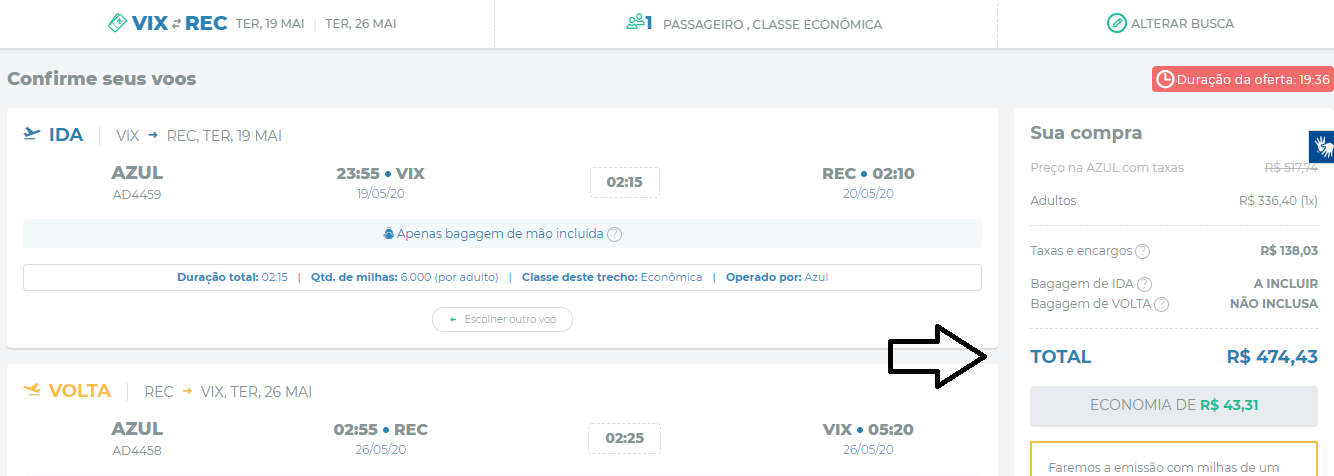This screenshot has width=1334, height=476.
Task: Click the clock icon in offer timer
Action: point(1164,79)
